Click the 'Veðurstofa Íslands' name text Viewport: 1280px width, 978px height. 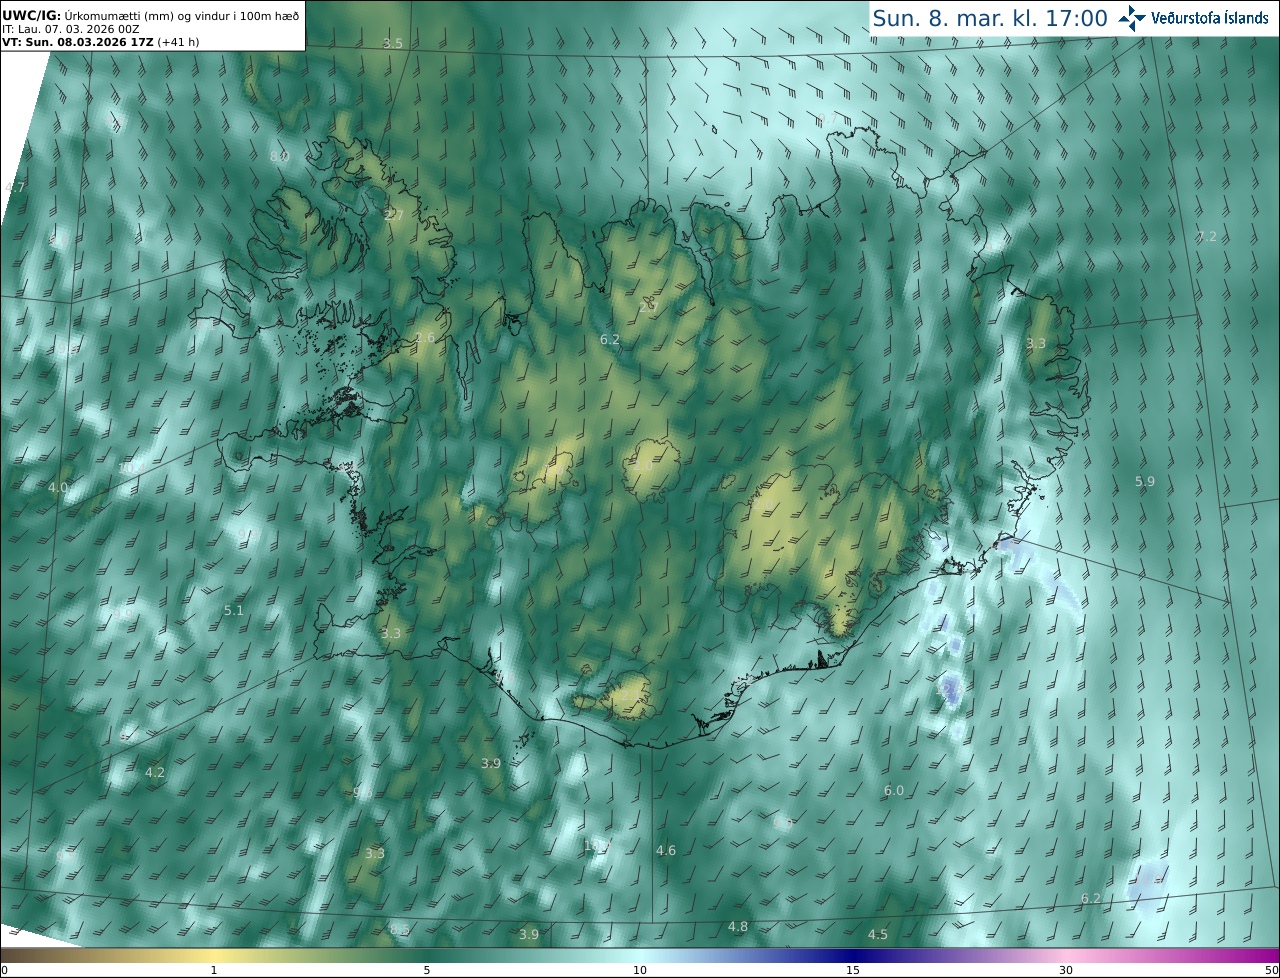(x=1210, y=18)
